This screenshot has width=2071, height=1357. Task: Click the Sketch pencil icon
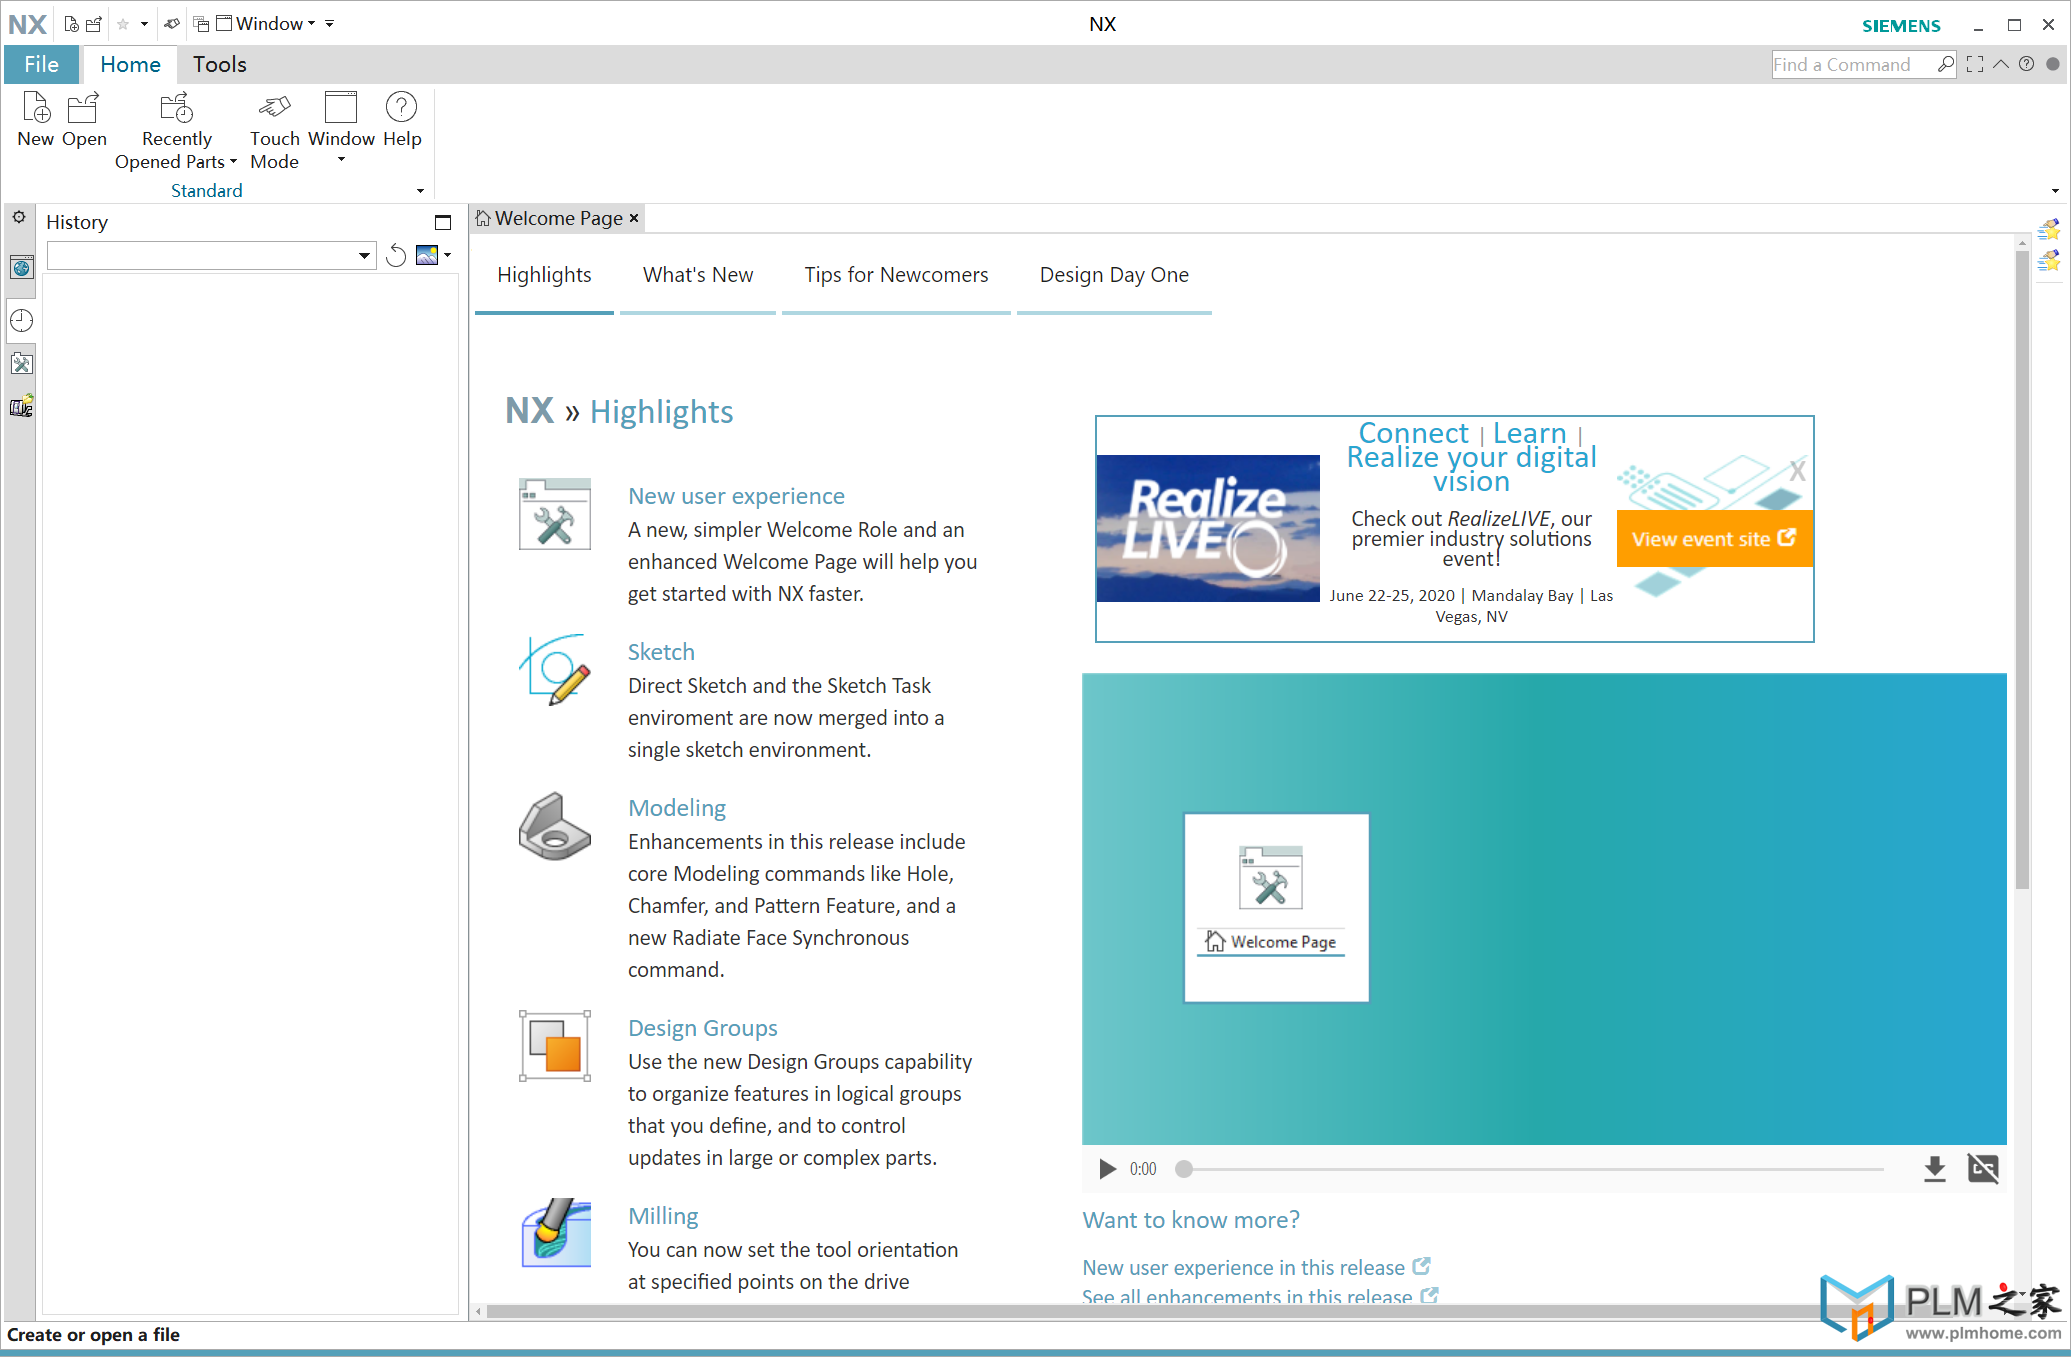(555, 670)
